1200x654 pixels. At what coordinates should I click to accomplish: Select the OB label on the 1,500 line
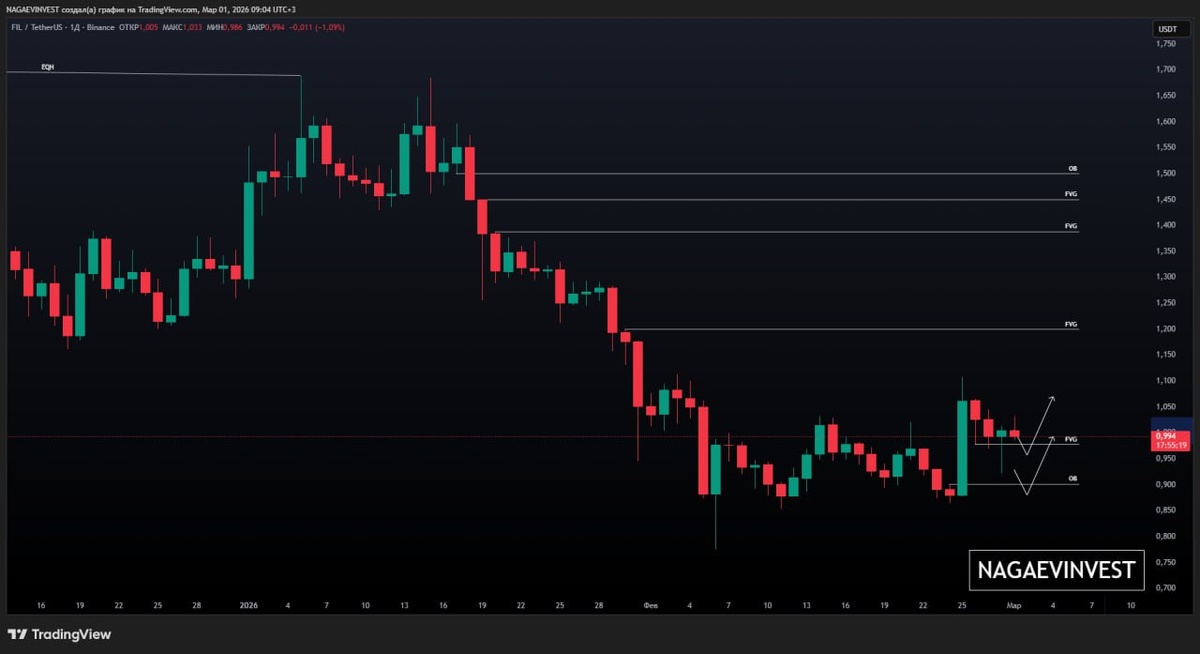pyautogui.click(x=1072, y=169)
